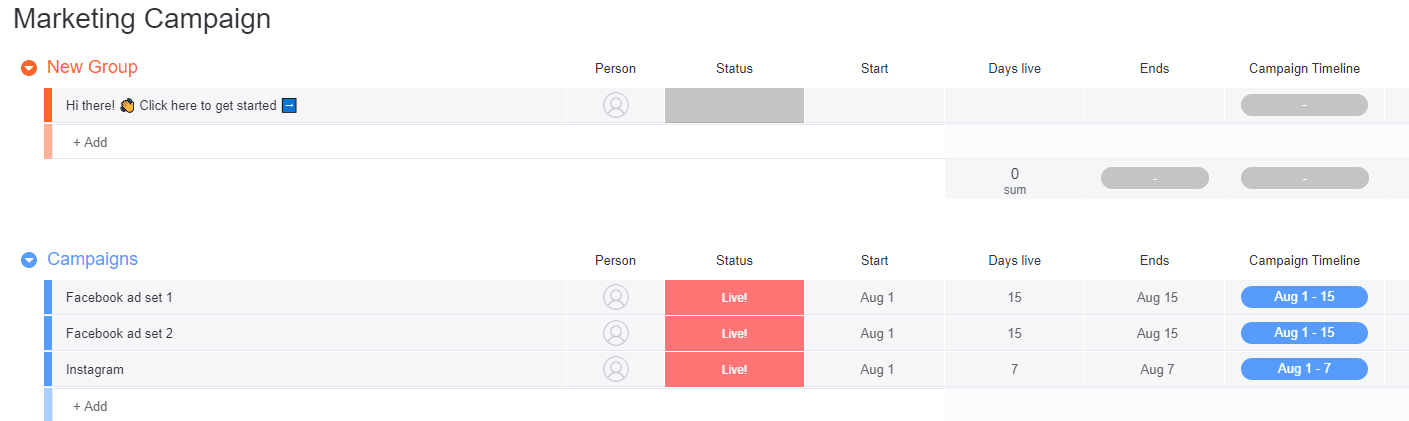This screenshot has height=421, width=1409.
Task: Collapse the Campaigns group arrow
Action: [29, 260]
